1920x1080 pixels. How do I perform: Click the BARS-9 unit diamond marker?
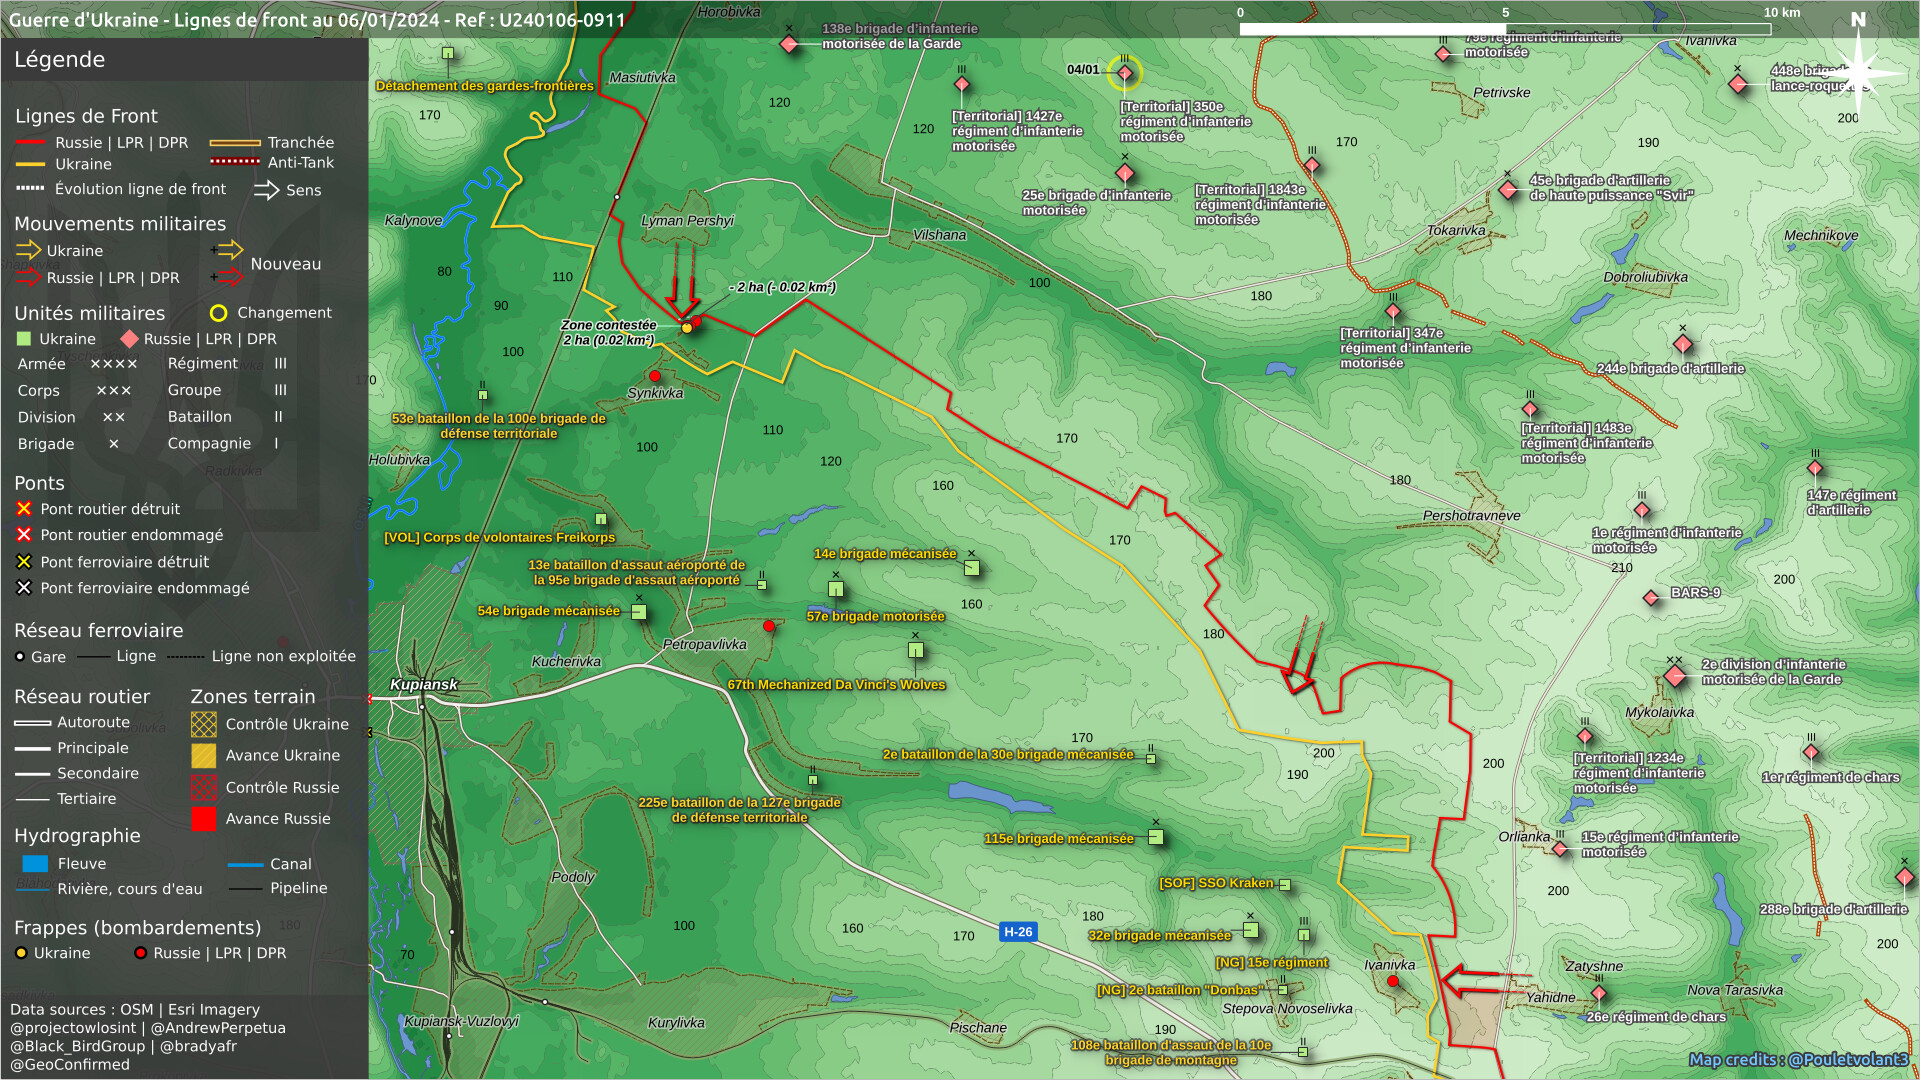click(x=1651, y=598)
